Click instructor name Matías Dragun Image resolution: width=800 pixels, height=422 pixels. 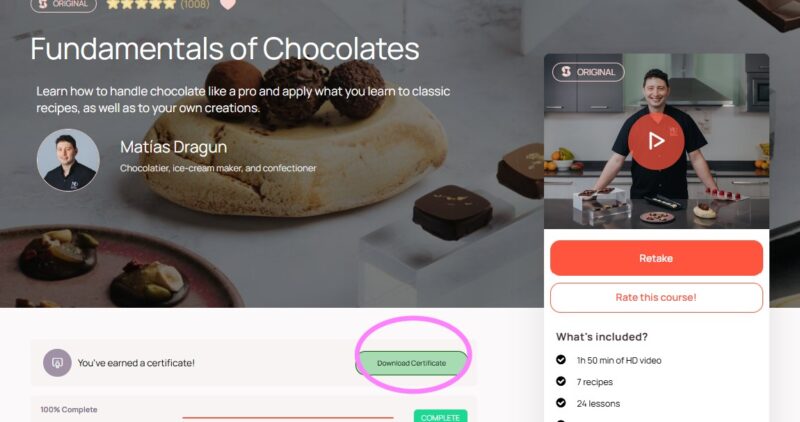click(173, 147)
